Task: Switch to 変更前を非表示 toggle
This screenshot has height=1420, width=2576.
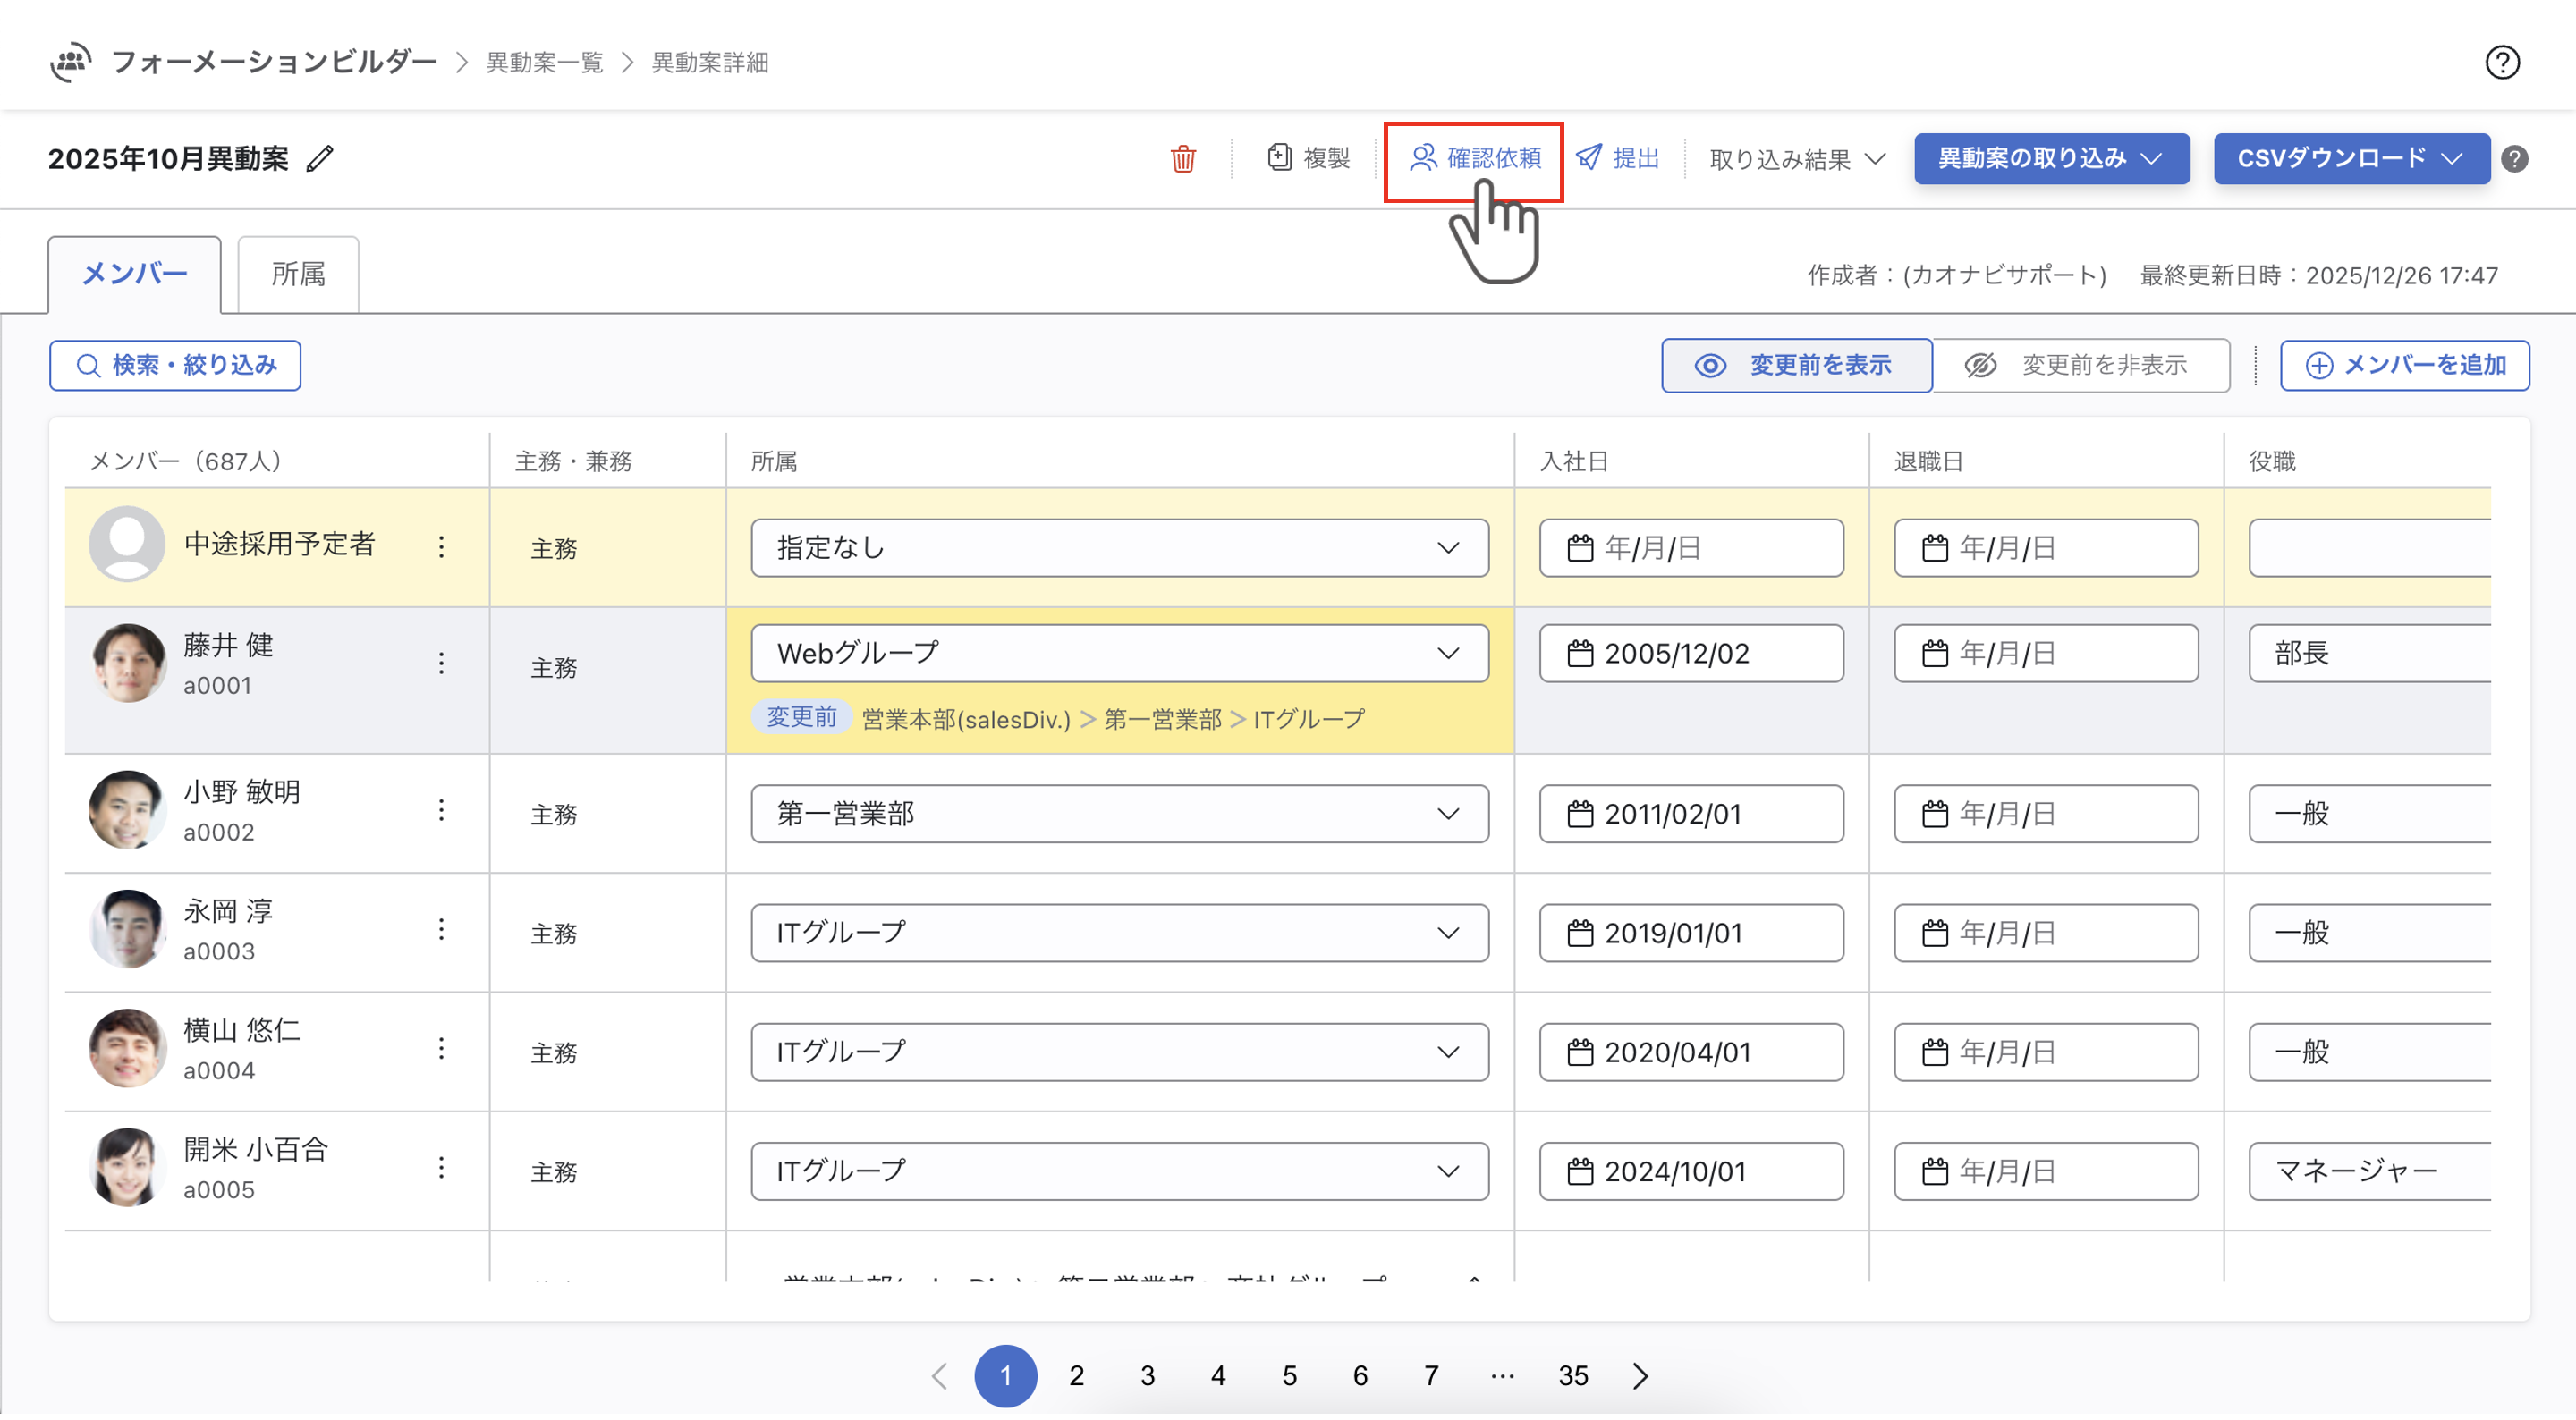Action: coord(2080,366)
